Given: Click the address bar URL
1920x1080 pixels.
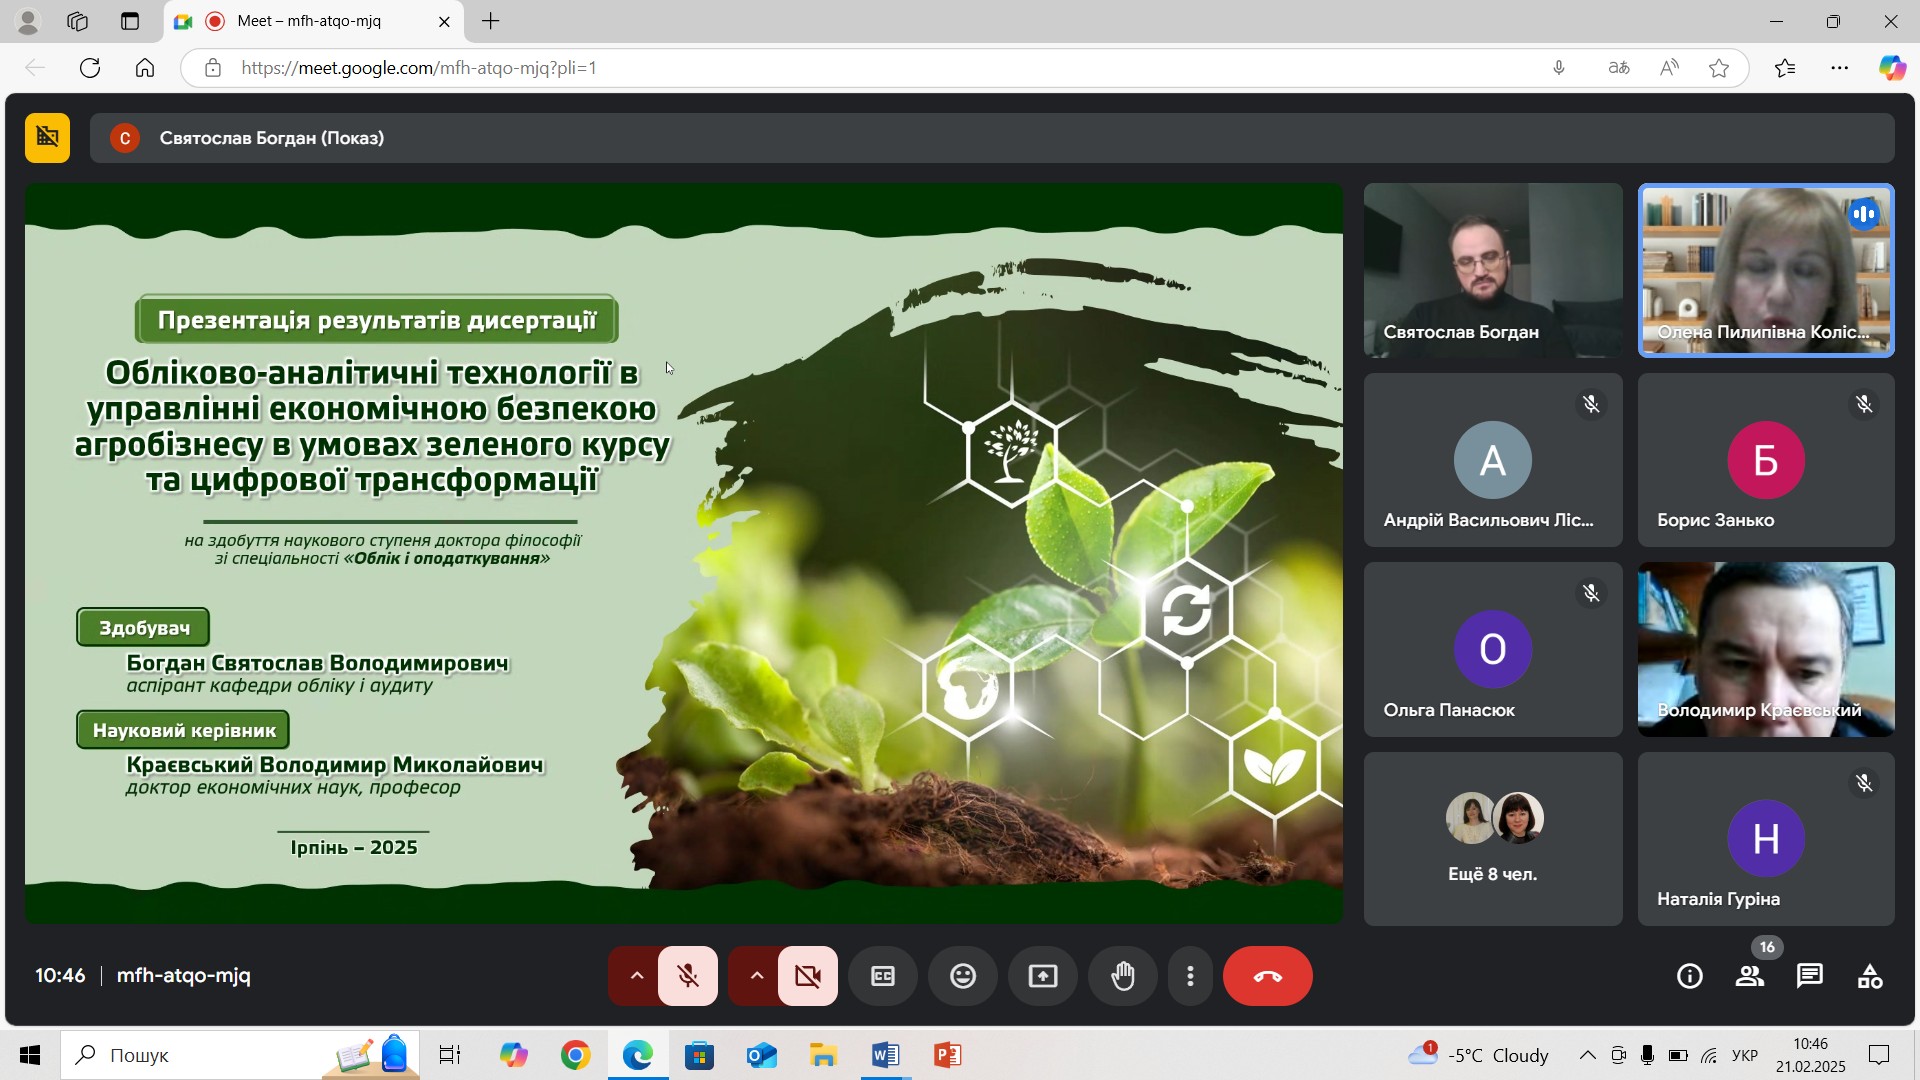Looking at the screenshot, I should point(419,68).
